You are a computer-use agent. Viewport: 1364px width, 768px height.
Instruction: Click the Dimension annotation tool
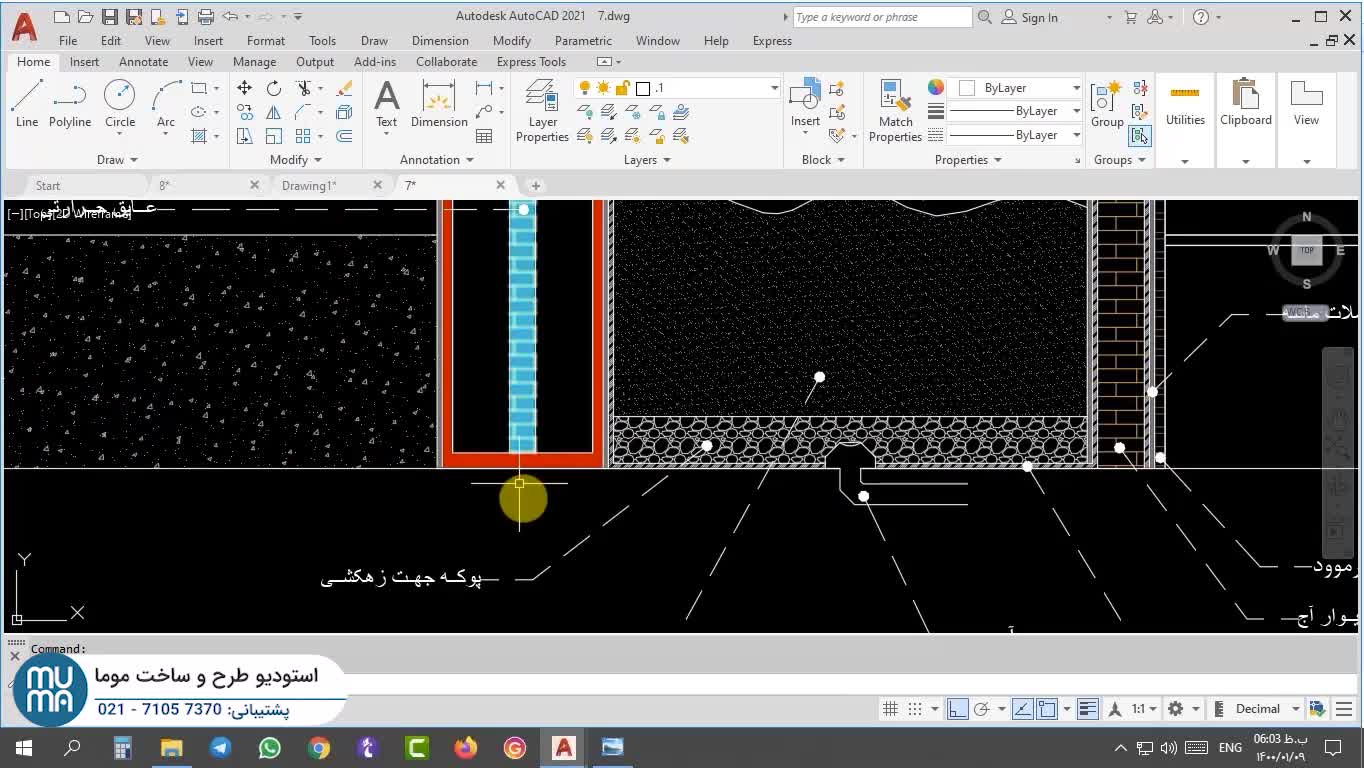click(439, 105)
